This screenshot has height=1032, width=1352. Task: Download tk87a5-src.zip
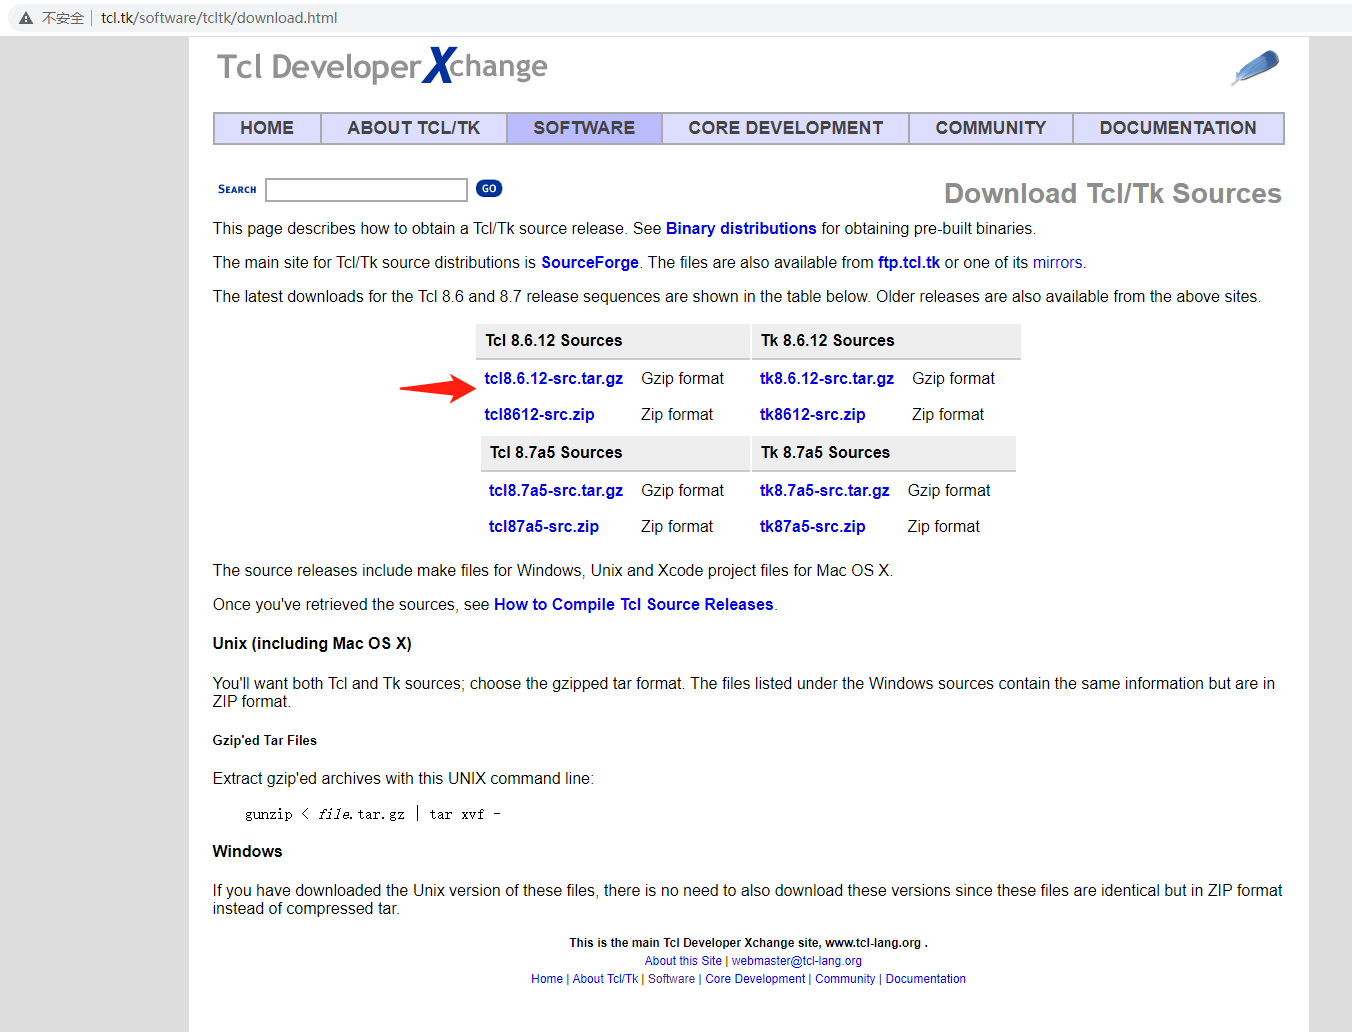click(813, 526)
